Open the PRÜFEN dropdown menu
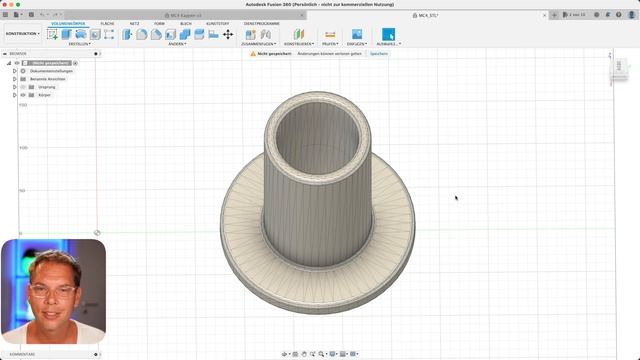 coord(330,44)
